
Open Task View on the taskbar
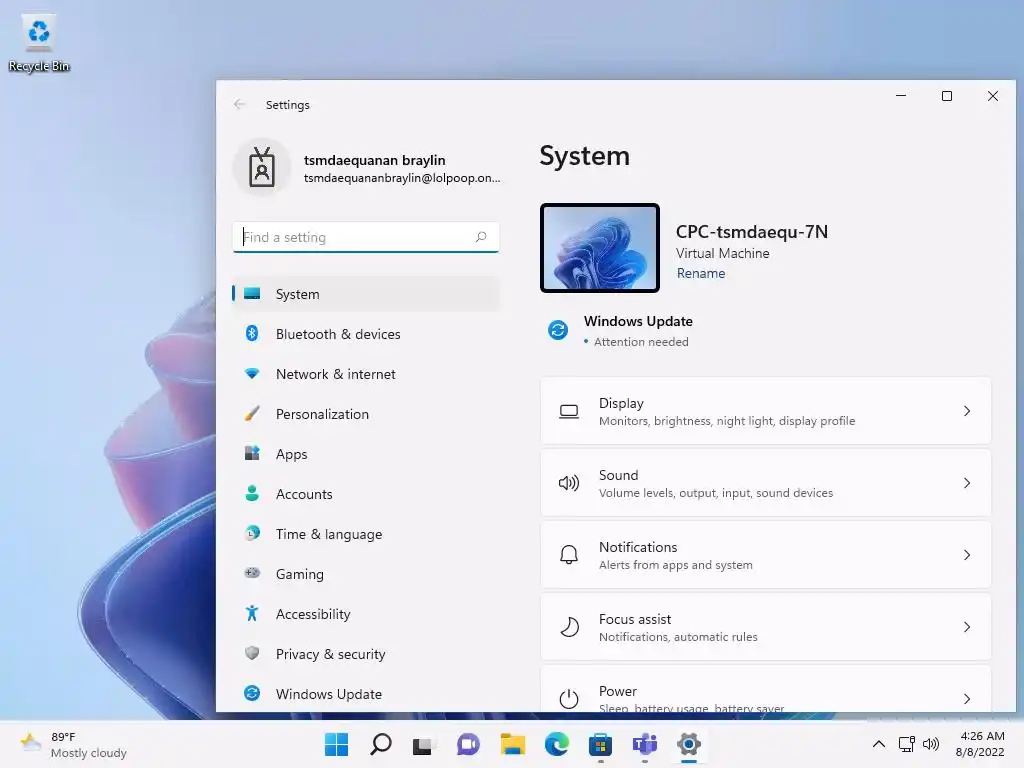(423, 745)
